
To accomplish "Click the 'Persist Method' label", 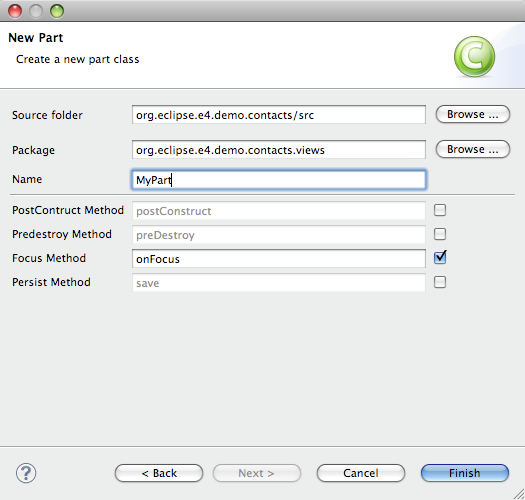I will click(x=51, y=282).
